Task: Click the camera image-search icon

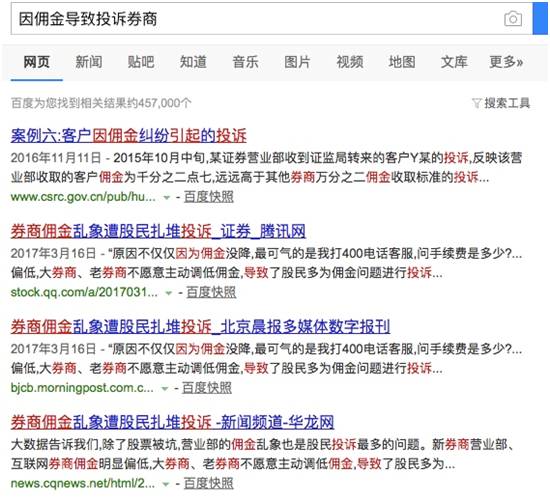Action: [512, 19]
